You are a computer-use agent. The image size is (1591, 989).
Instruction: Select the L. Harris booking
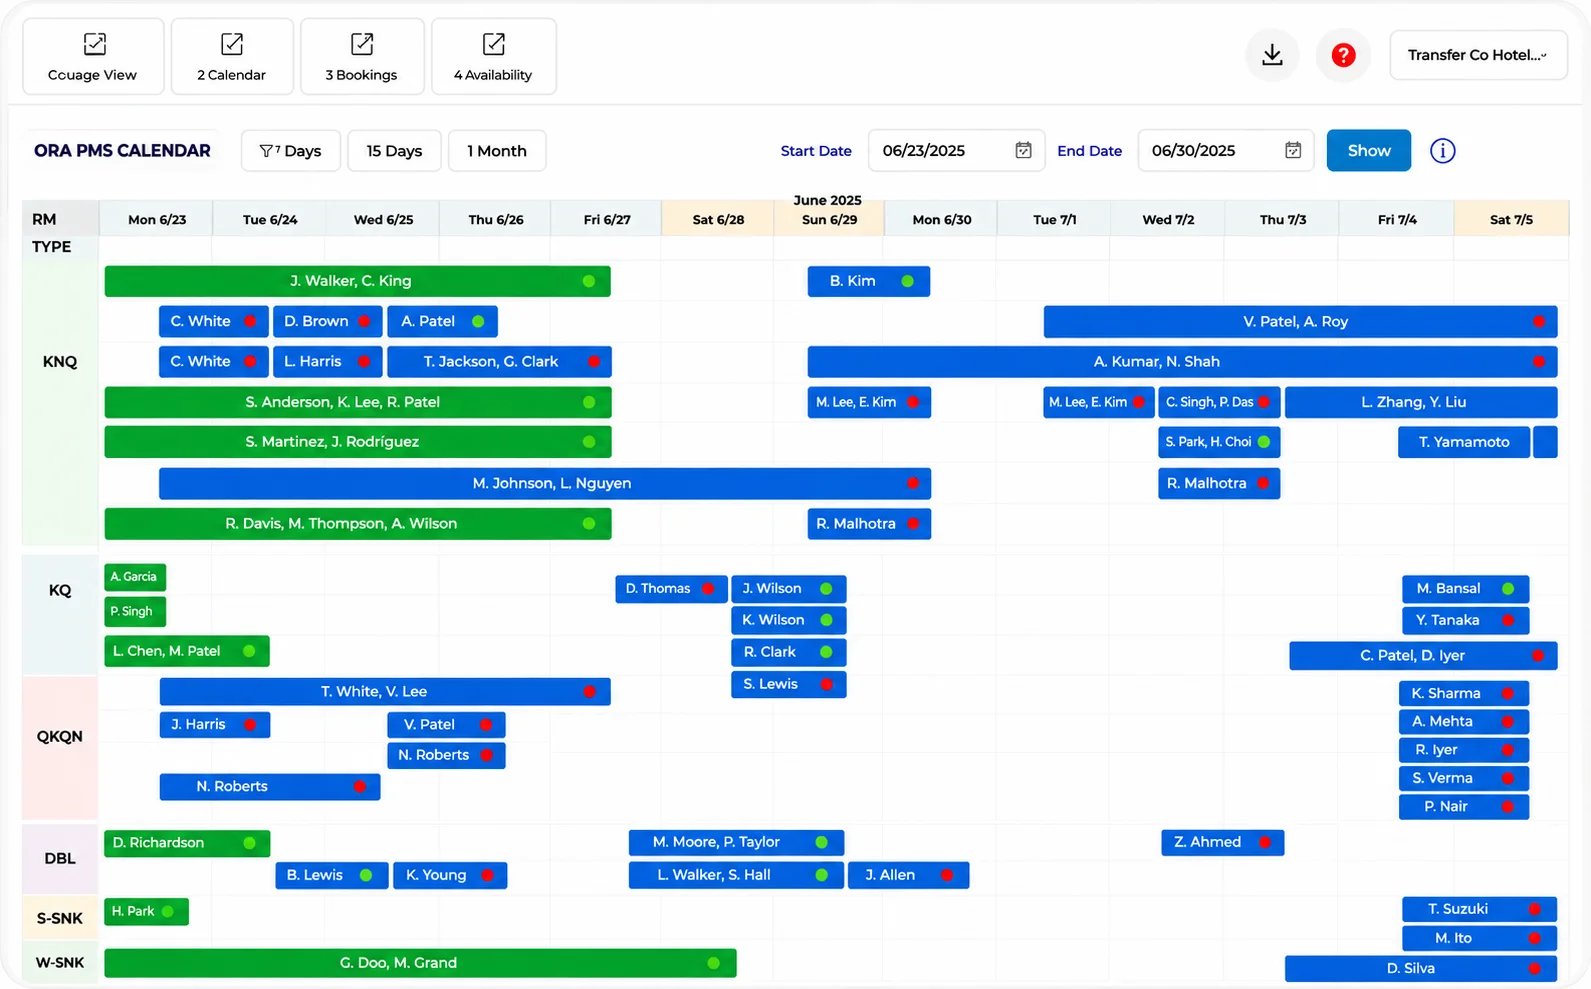[x=328, y=362]
